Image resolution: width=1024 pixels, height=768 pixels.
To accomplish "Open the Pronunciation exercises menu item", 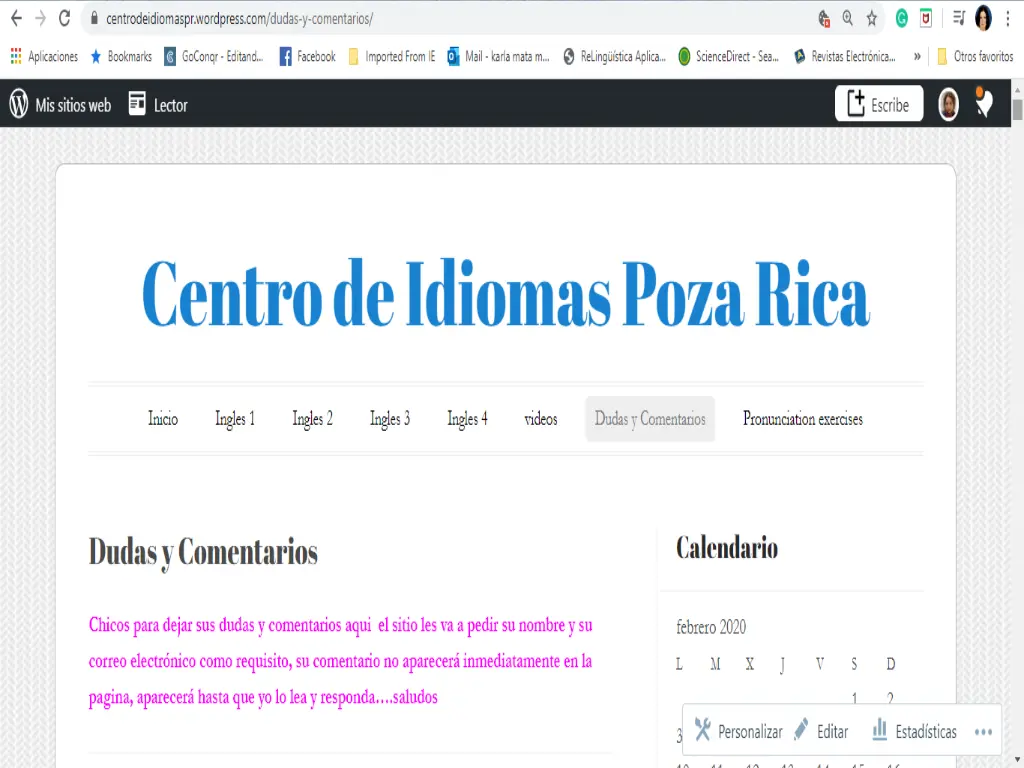I will (x=803, y=419).
